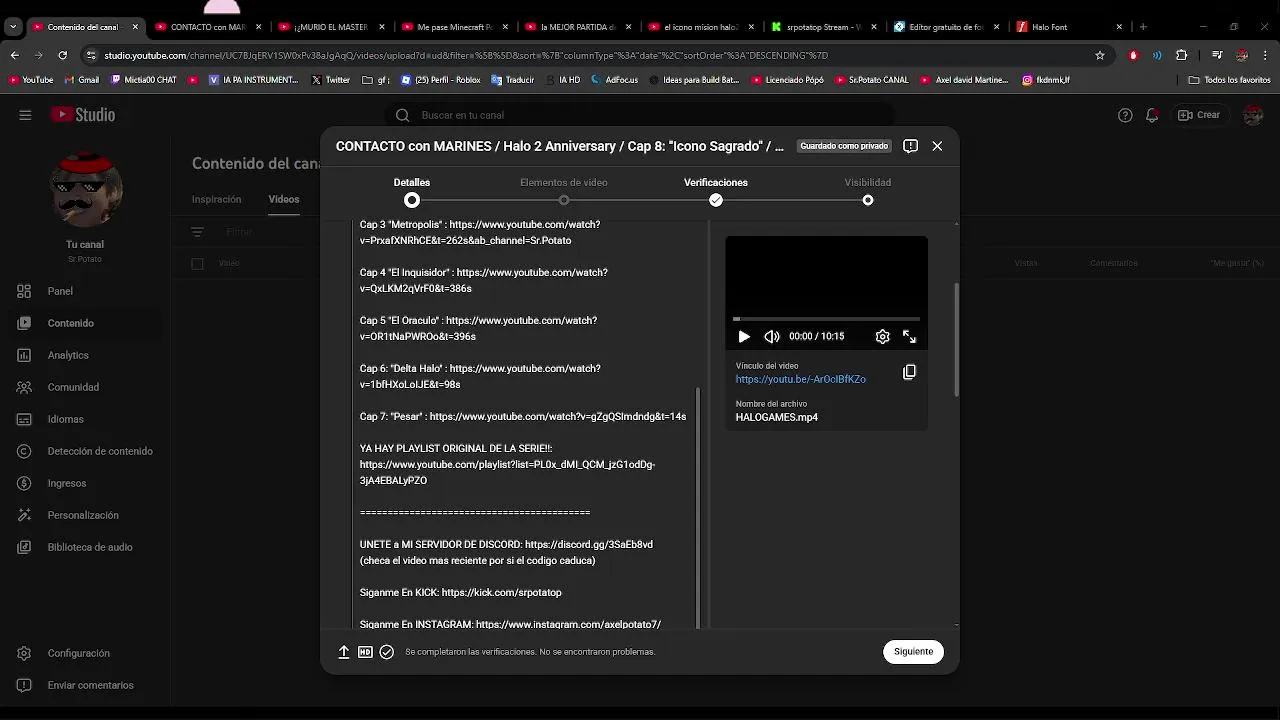This screenshot has width=1280, height=720.
Task: Click the Buscar en tu canal search field
Action: tap(640, 115)
